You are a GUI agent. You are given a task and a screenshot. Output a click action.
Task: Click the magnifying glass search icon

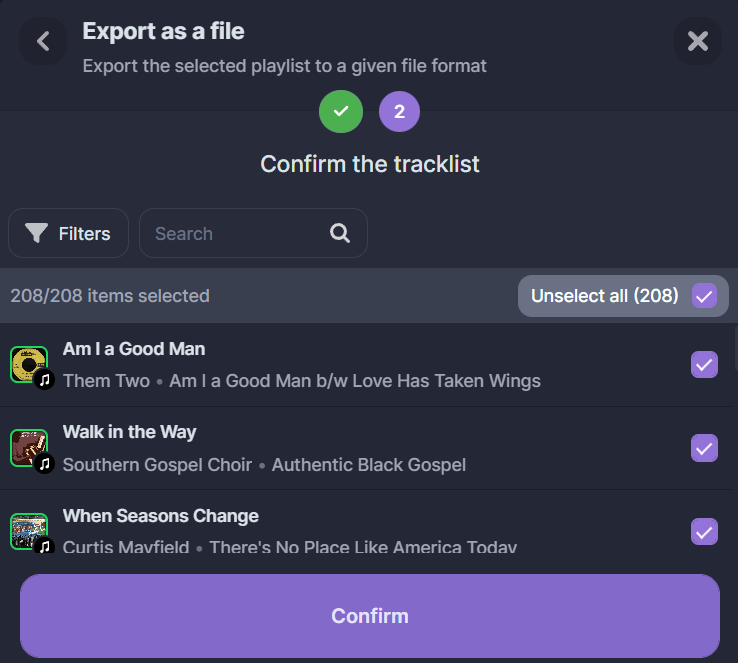[x=340, y=233]
